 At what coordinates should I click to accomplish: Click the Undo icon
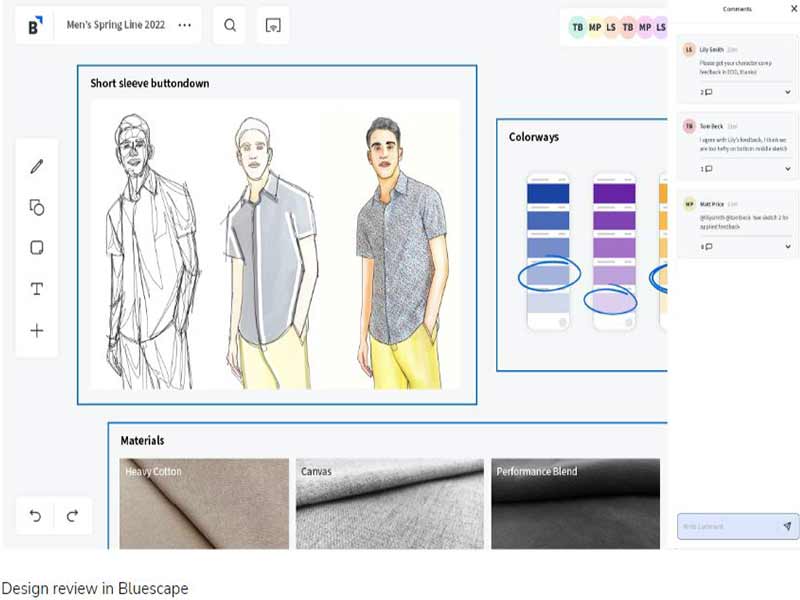point(37,516)
